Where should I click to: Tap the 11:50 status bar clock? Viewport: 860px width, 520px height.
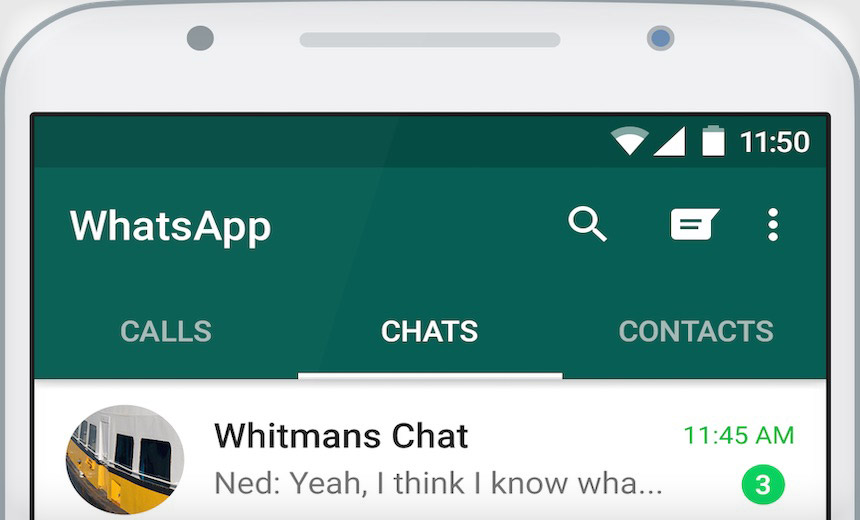tap(774, 142)
